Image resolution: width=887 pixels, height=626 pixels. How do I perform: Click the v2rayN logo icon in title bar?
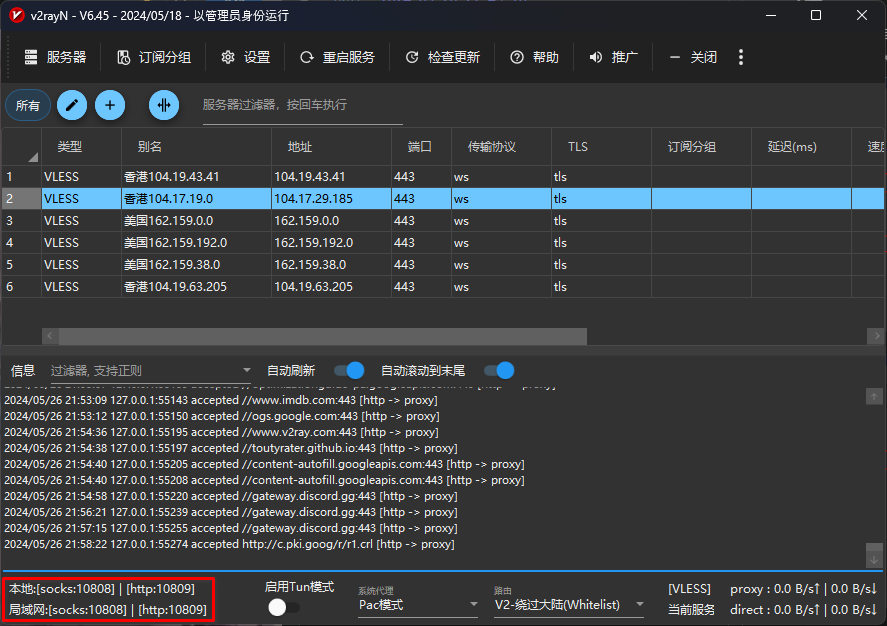17,15
